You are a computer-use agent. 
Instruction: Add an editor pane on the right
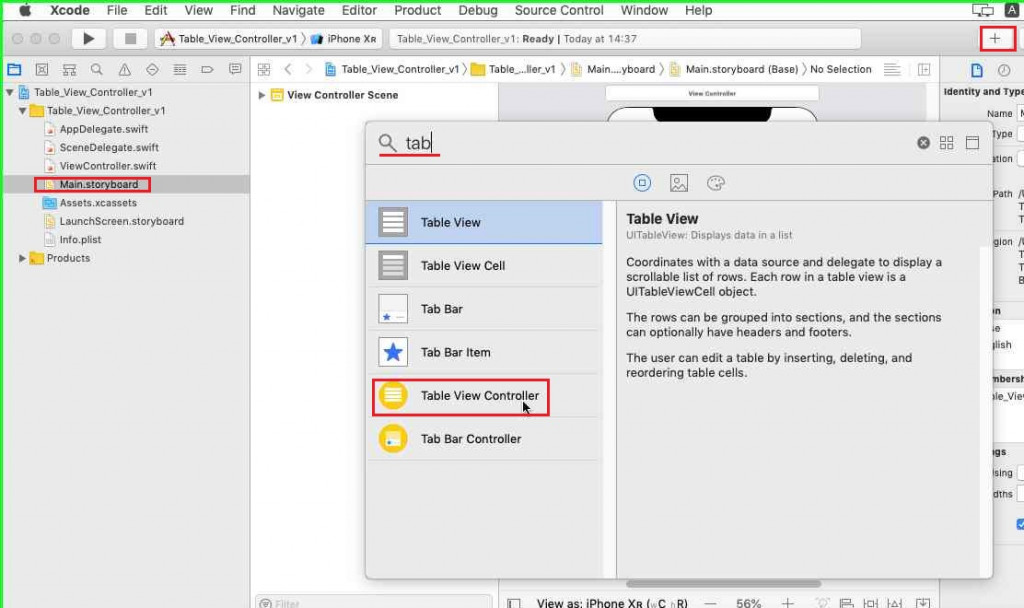[x=924, y=69]
